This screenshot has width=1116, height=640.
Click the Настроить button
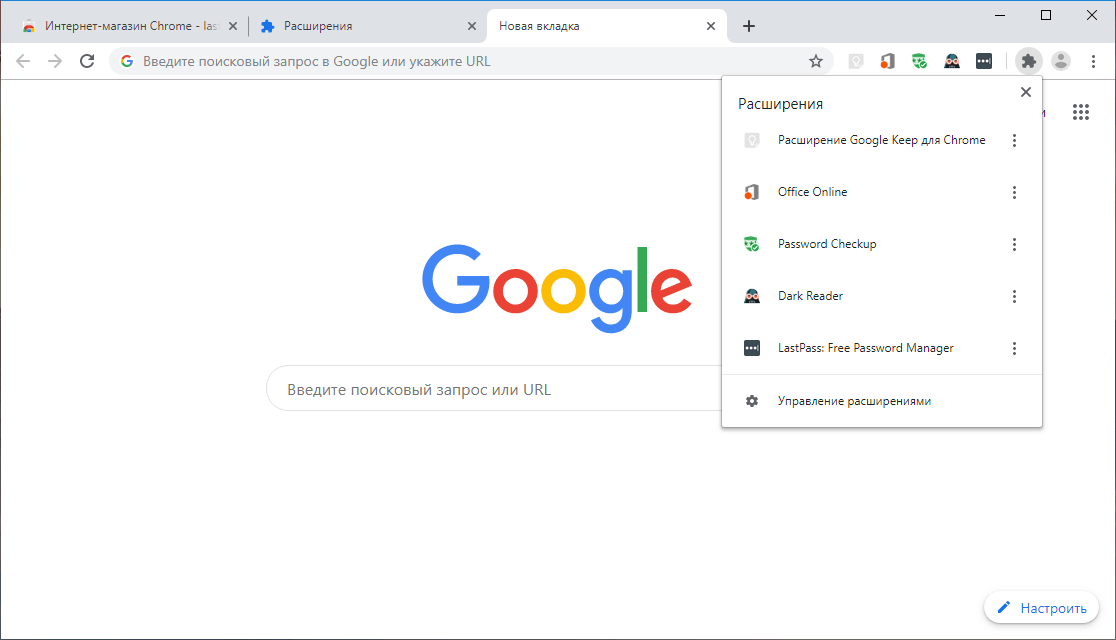click(1041, 608)
